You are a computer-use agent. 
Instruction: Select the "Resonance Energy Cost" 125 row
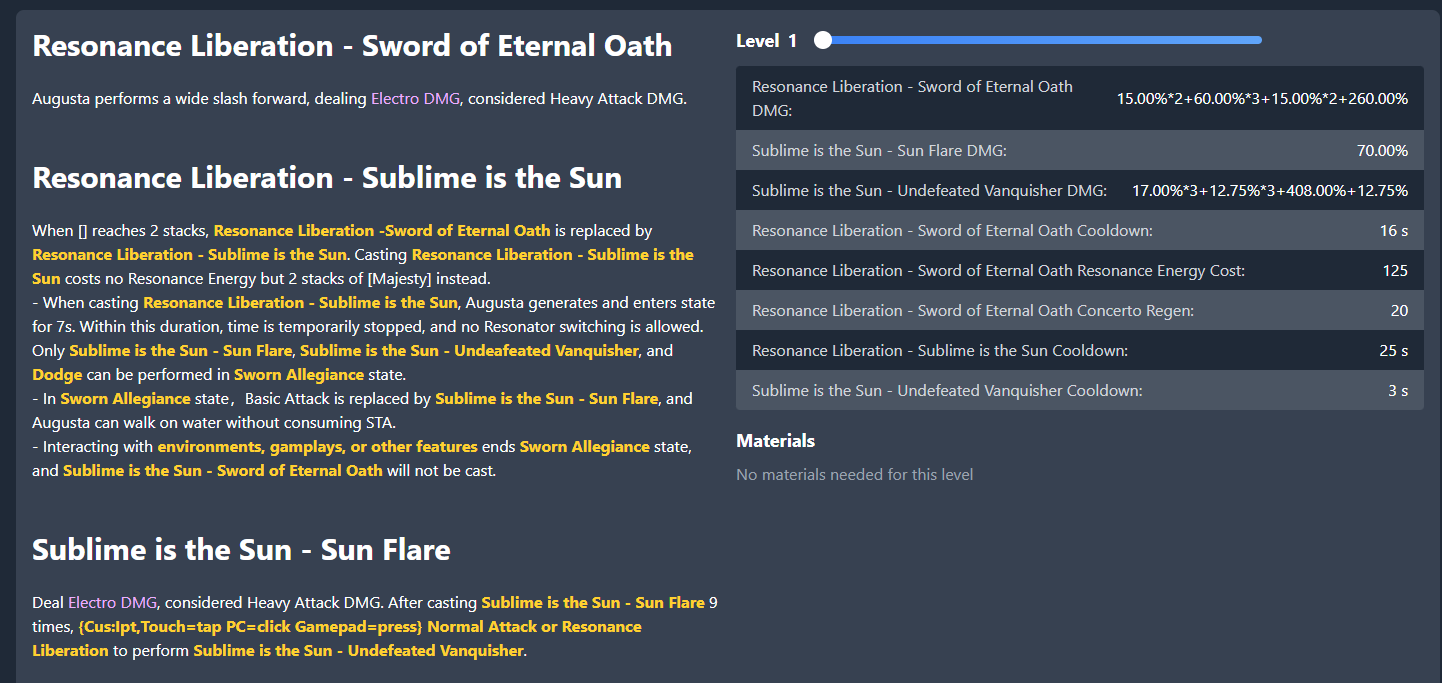tap(1079, 271)
